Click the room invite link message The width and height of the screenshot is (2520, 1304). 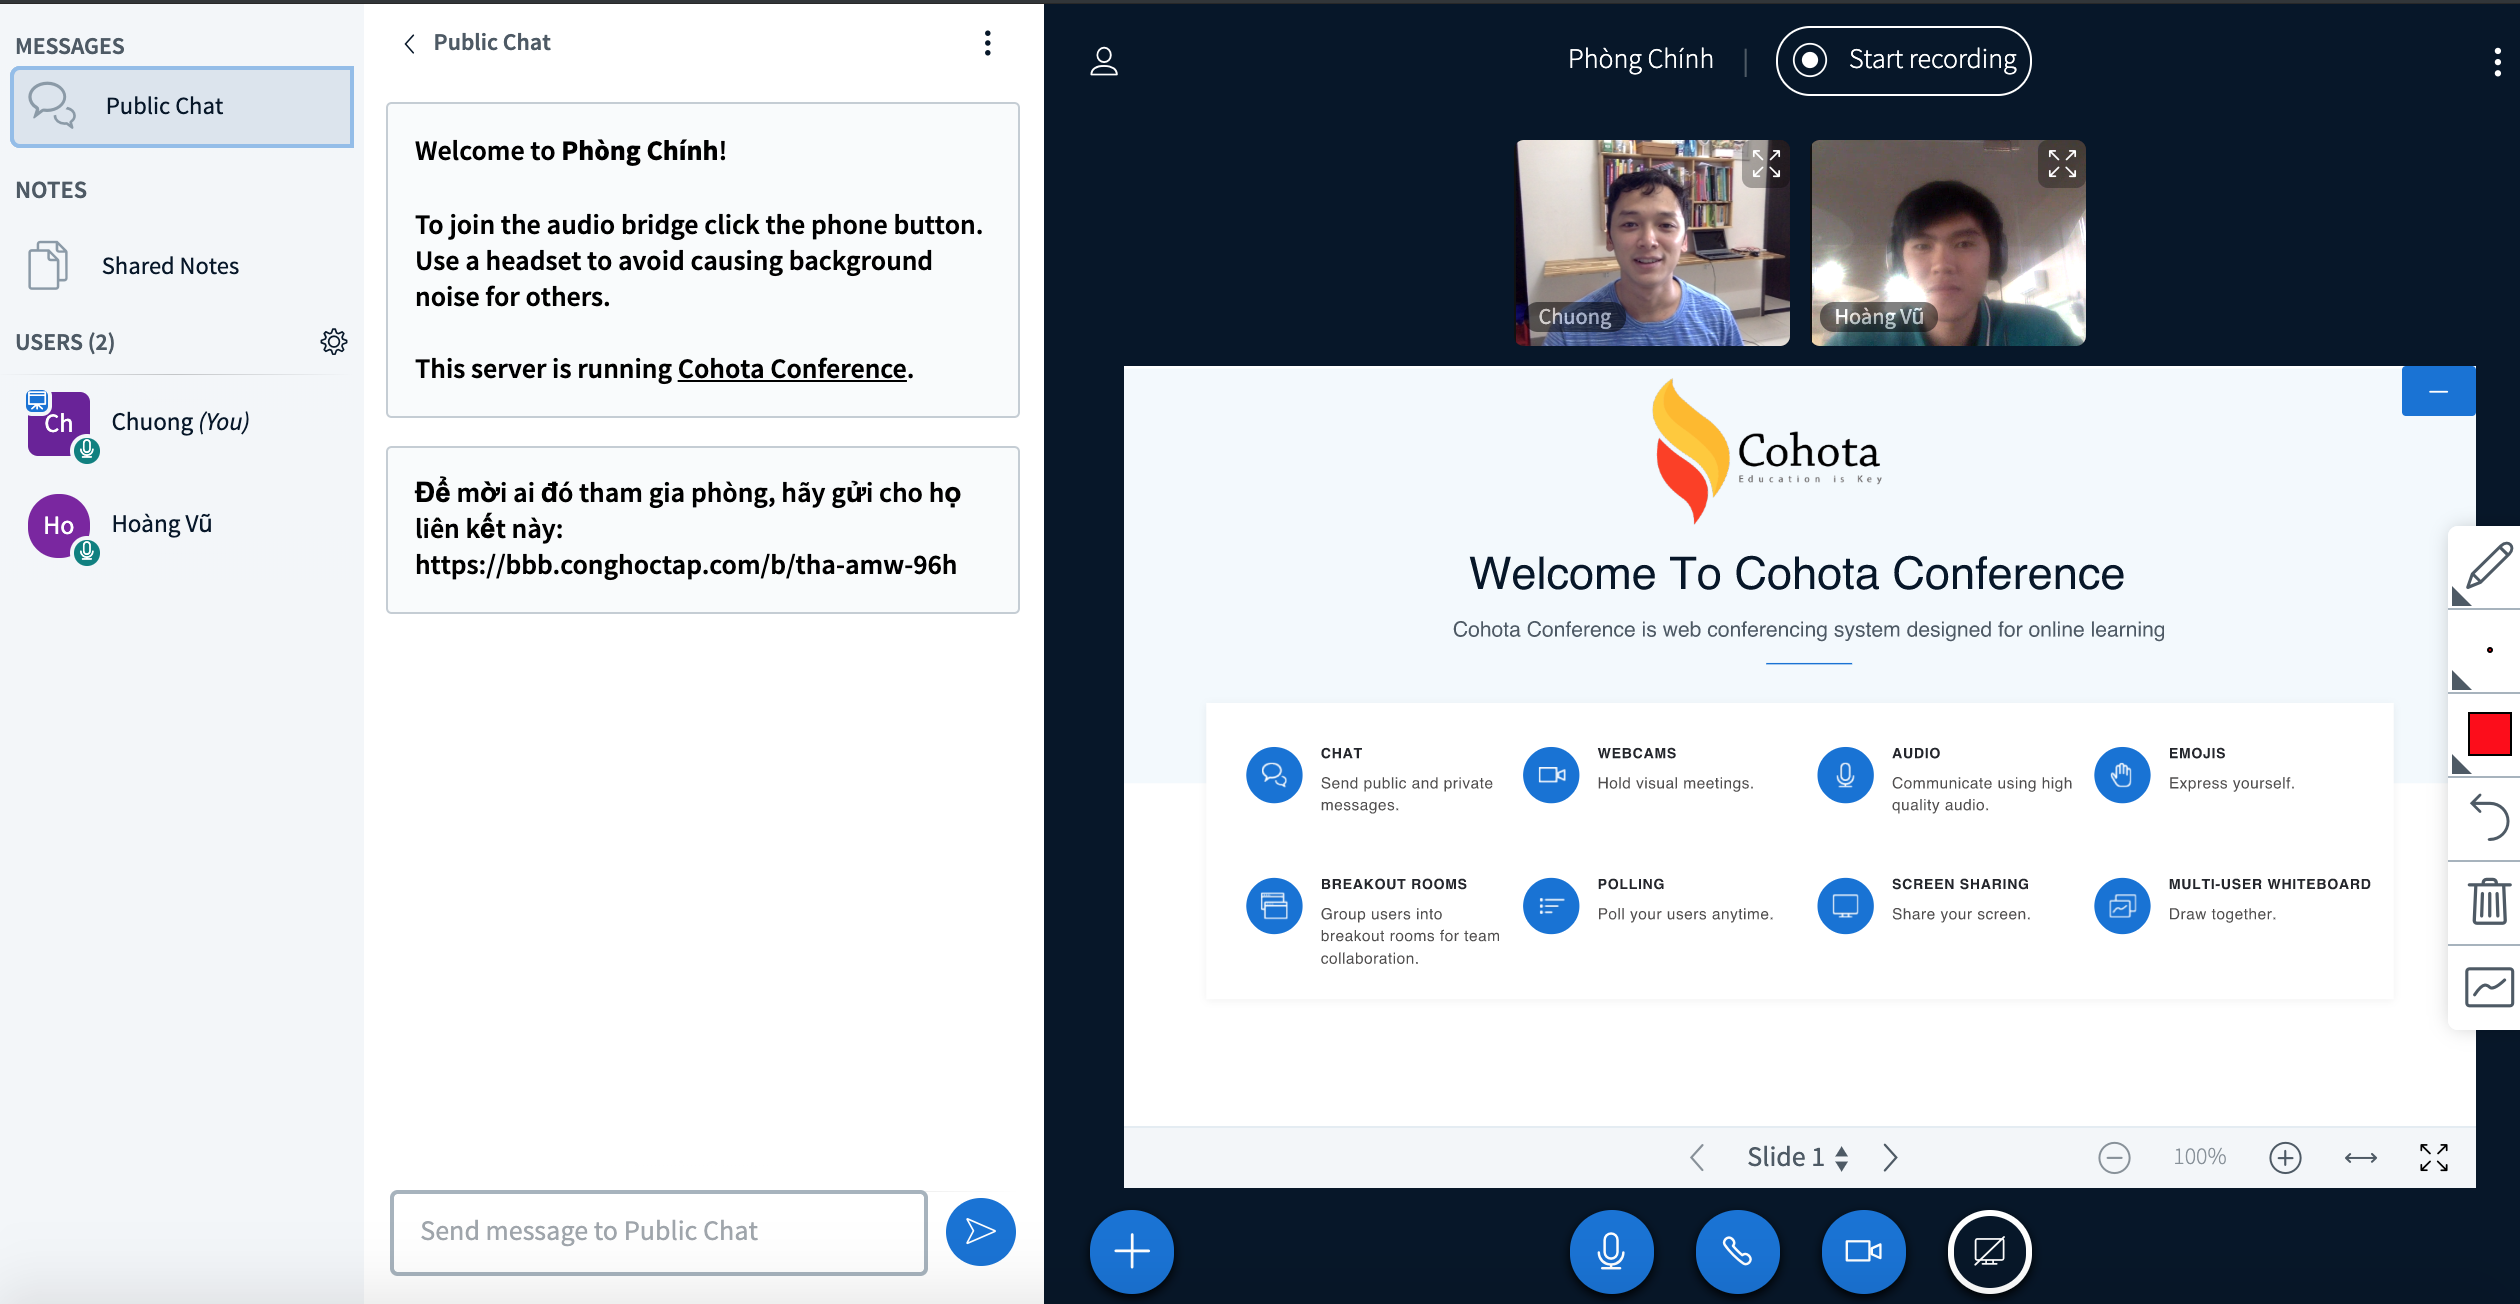(x=702, y=530)
